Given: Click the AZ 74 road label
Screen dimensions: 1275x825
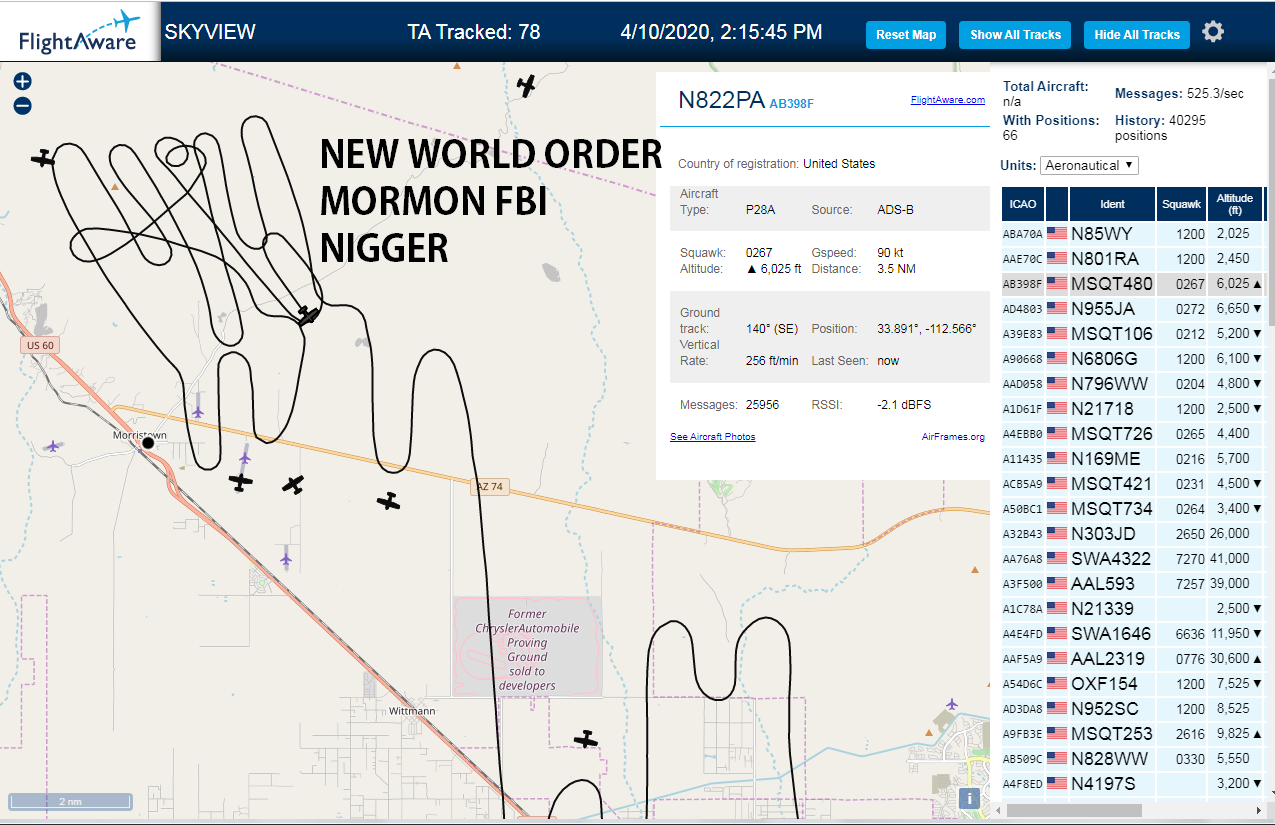Looking at the screenshot, I should [x=488, y=486].
